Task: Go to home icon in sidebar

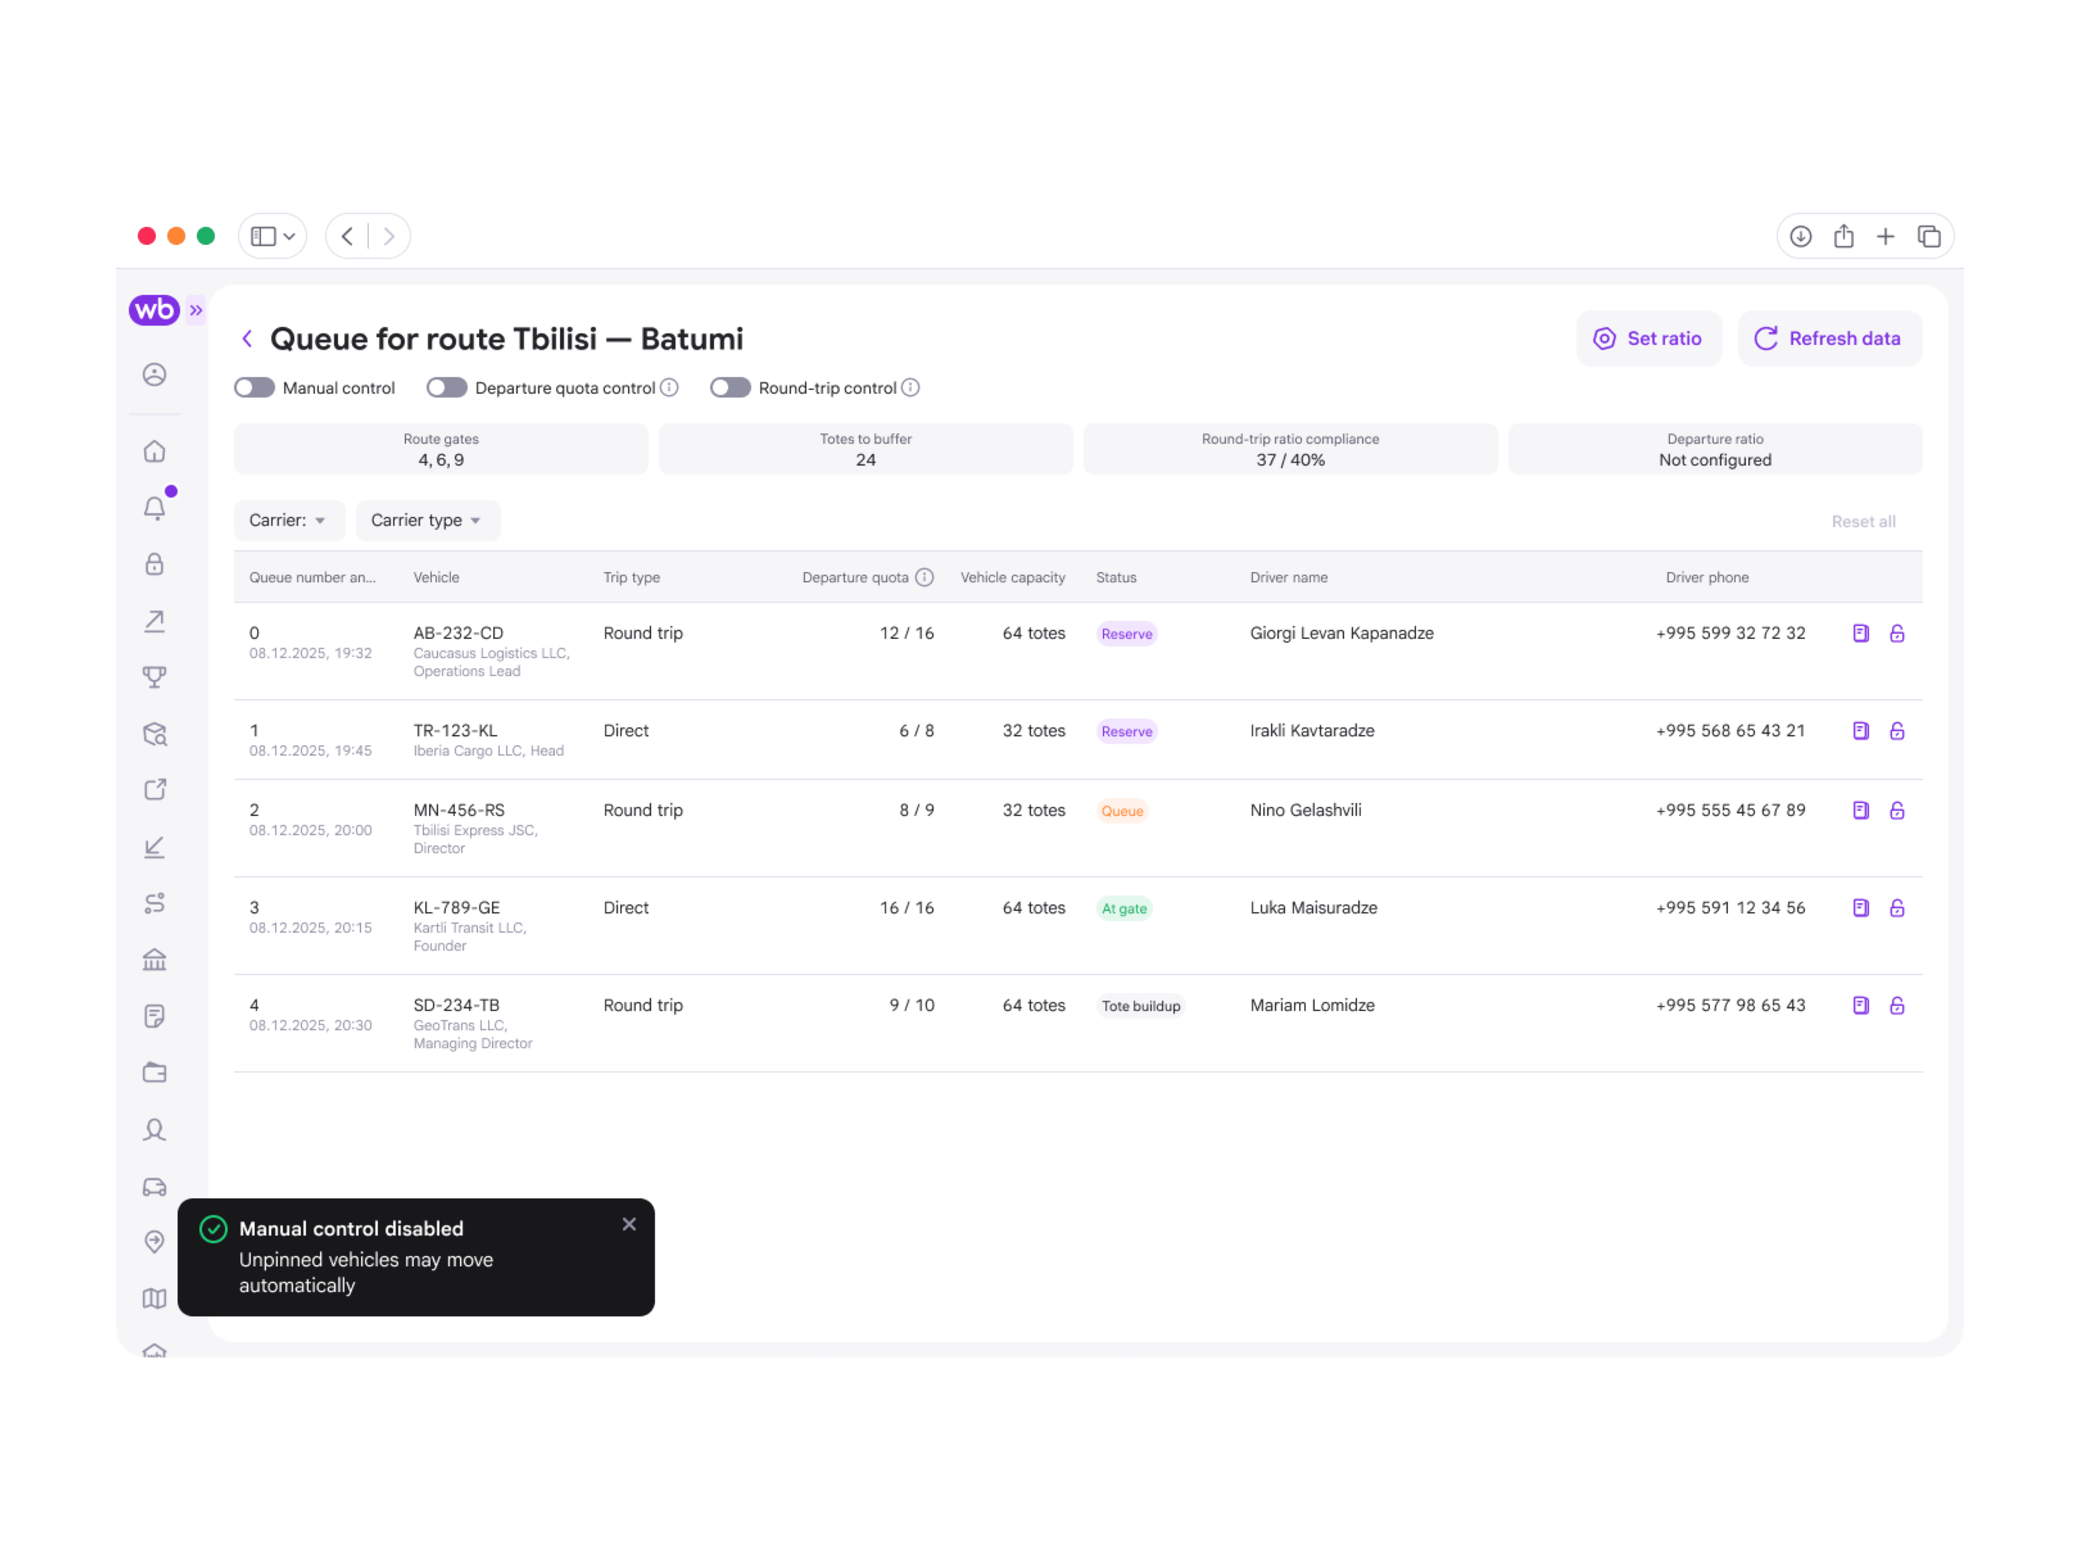Action: click(x=154, y=452)
